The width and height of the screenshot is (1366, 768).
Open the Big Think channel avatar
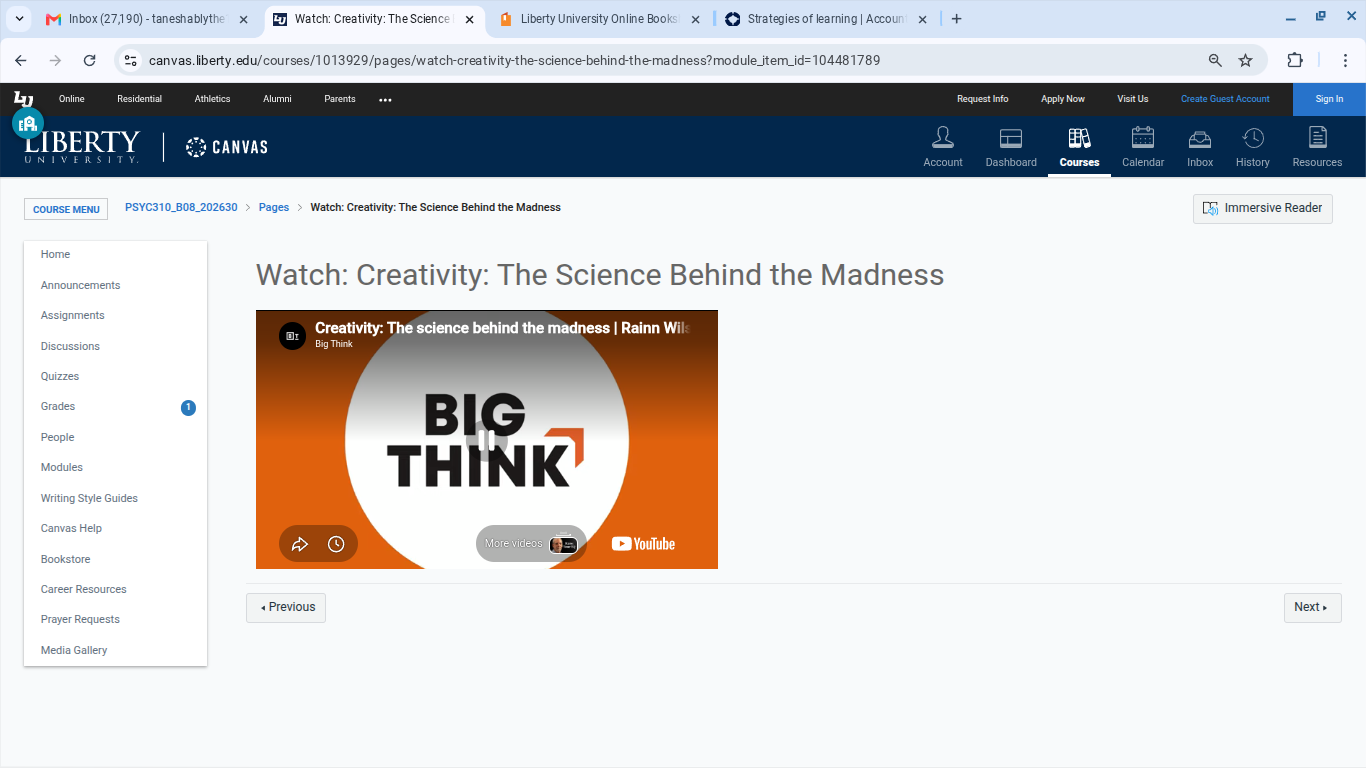pyautogui.click(x=292, y=336)
